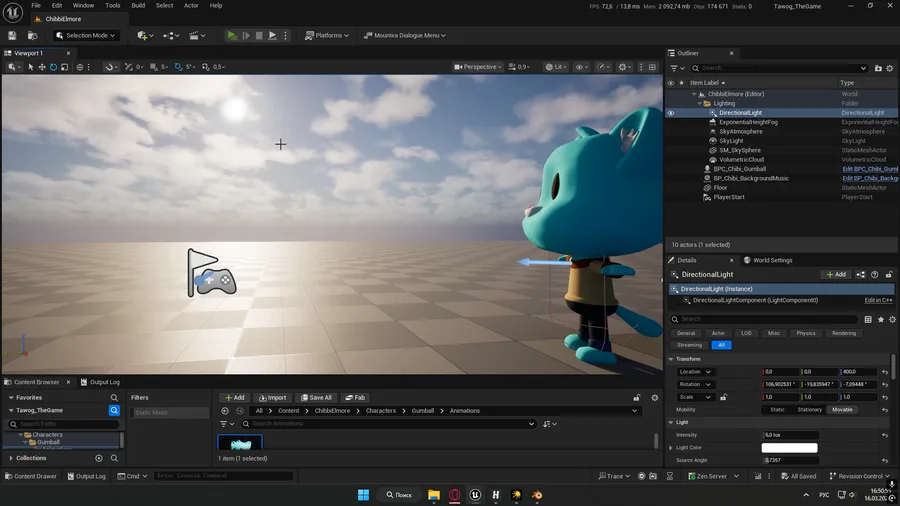Image resolution: width=900 pixels, height=506 pixels.
Task: Switch to the Output Log tab beside Content Browser
Action: tap(100, 383)
